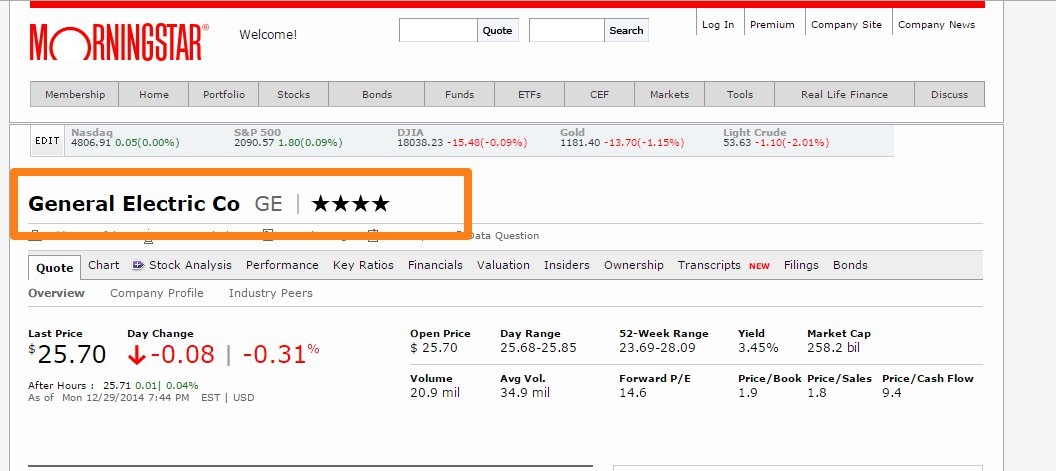The height and width of the screenshot is (471, 1056).
Task: Open the Funds menu
Action: coord(459,94)
